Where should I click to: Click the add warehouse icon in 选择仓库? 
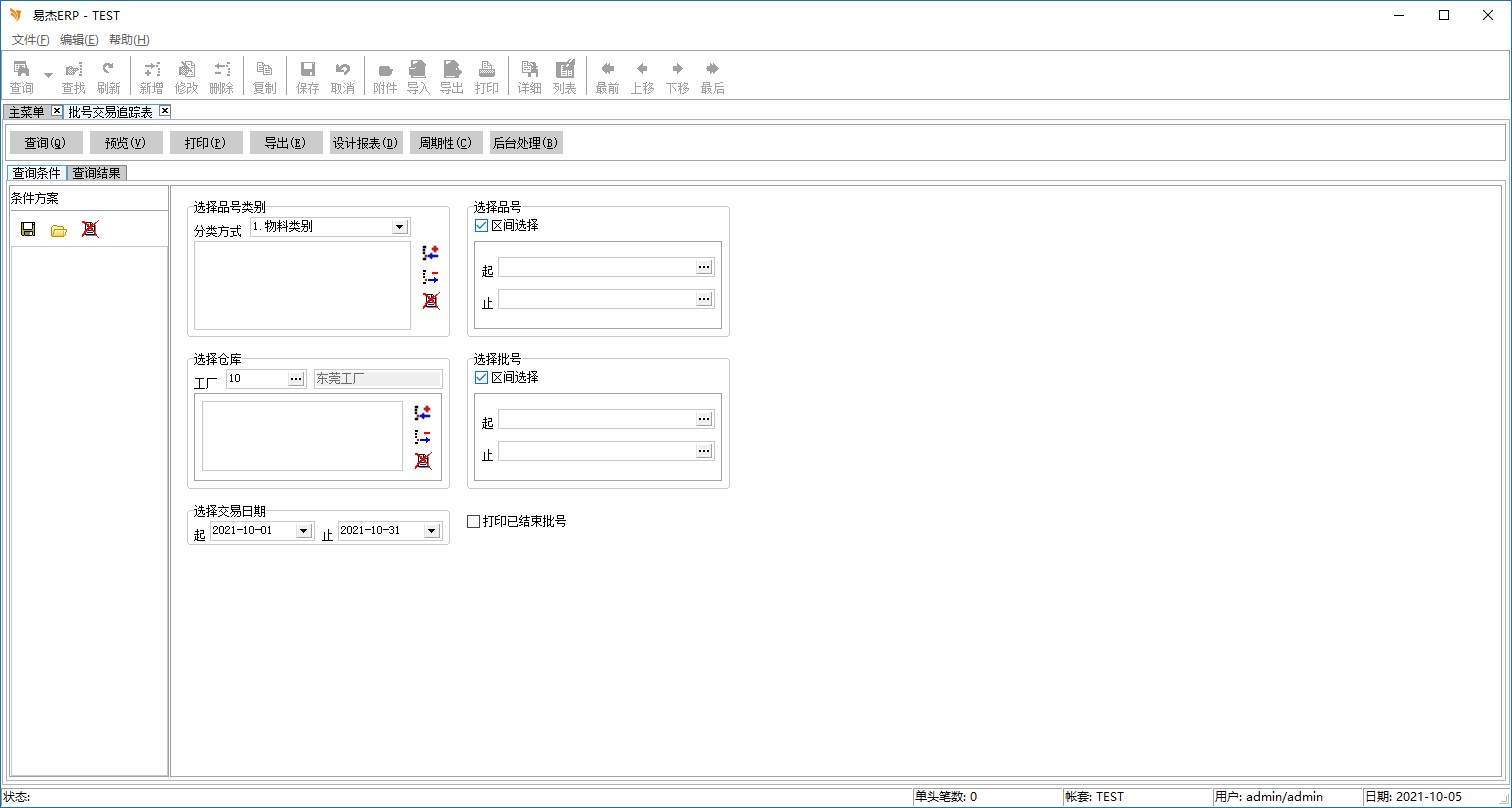point(423,413)
